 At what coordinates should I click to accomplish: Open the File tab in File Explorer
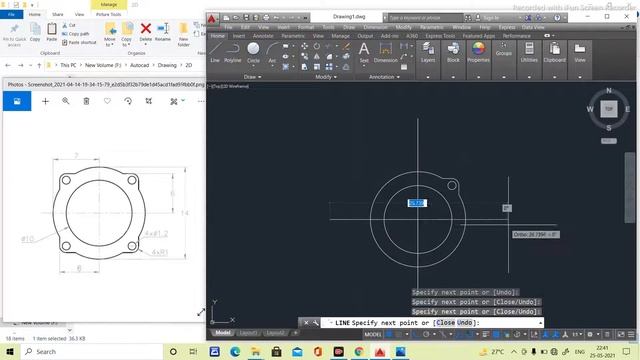(x=11, y=14)
